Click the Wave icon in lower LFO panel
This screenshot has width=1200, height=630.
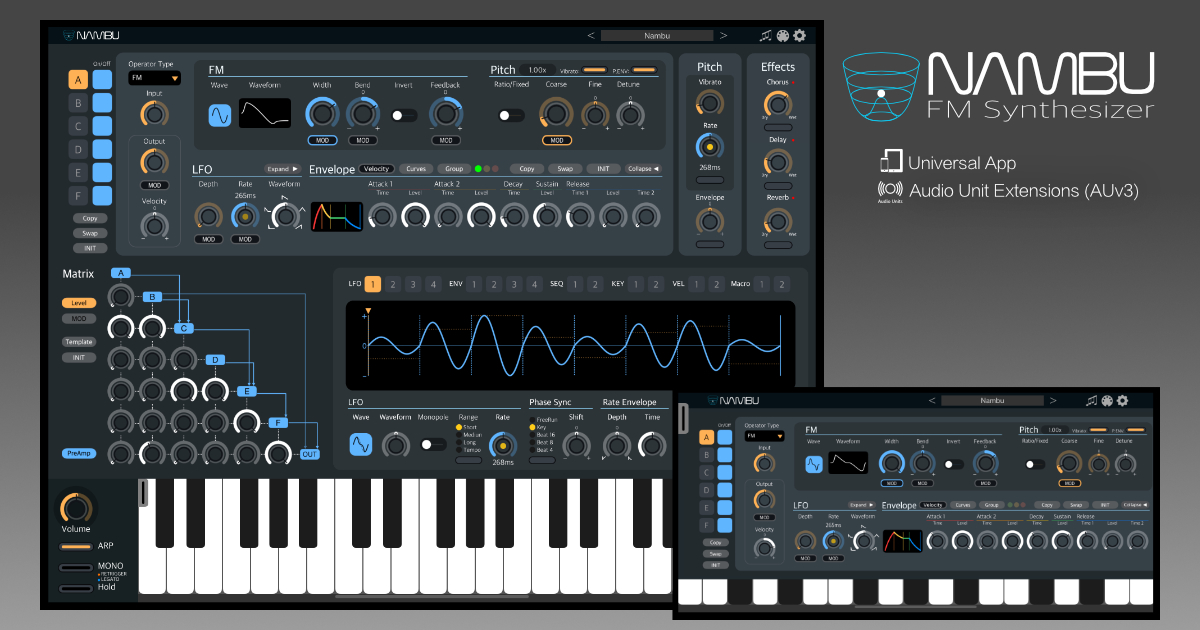[x=361, y=442]
